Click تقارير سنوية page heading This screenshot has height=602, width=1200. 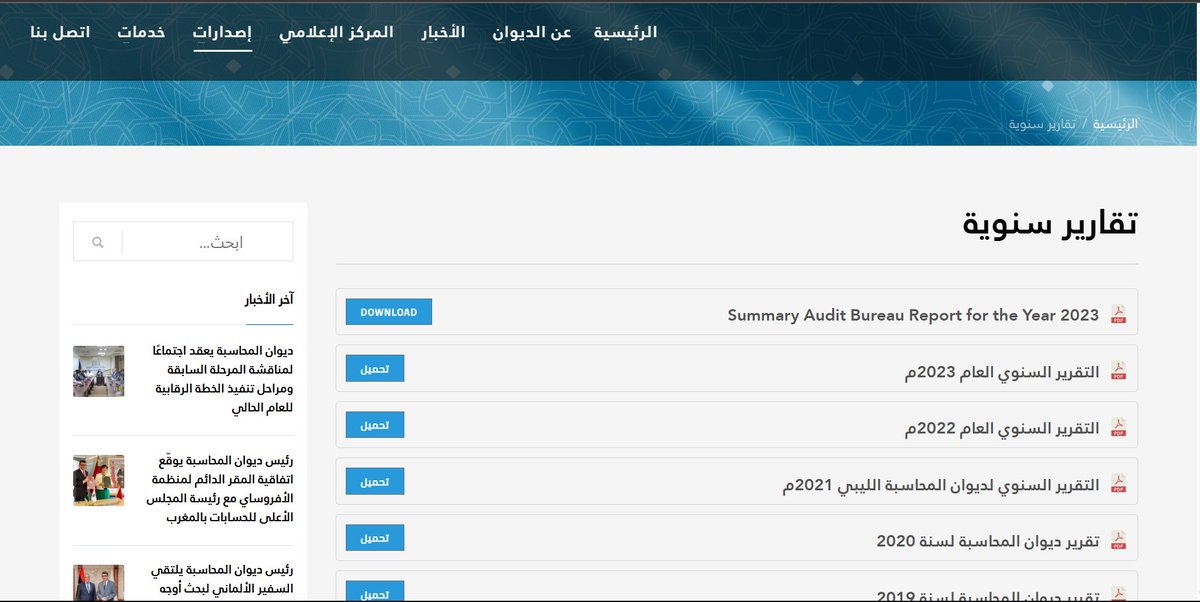(1050, 224)
